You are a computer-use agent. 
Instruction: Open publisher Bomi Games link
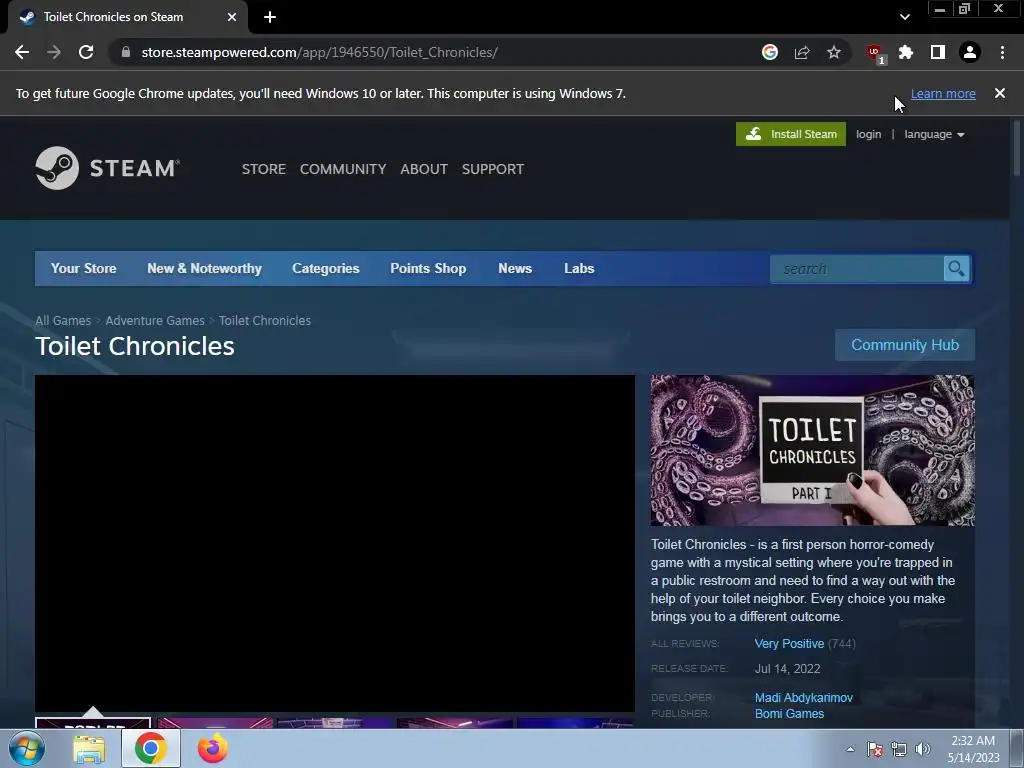[x=790, y=714]
